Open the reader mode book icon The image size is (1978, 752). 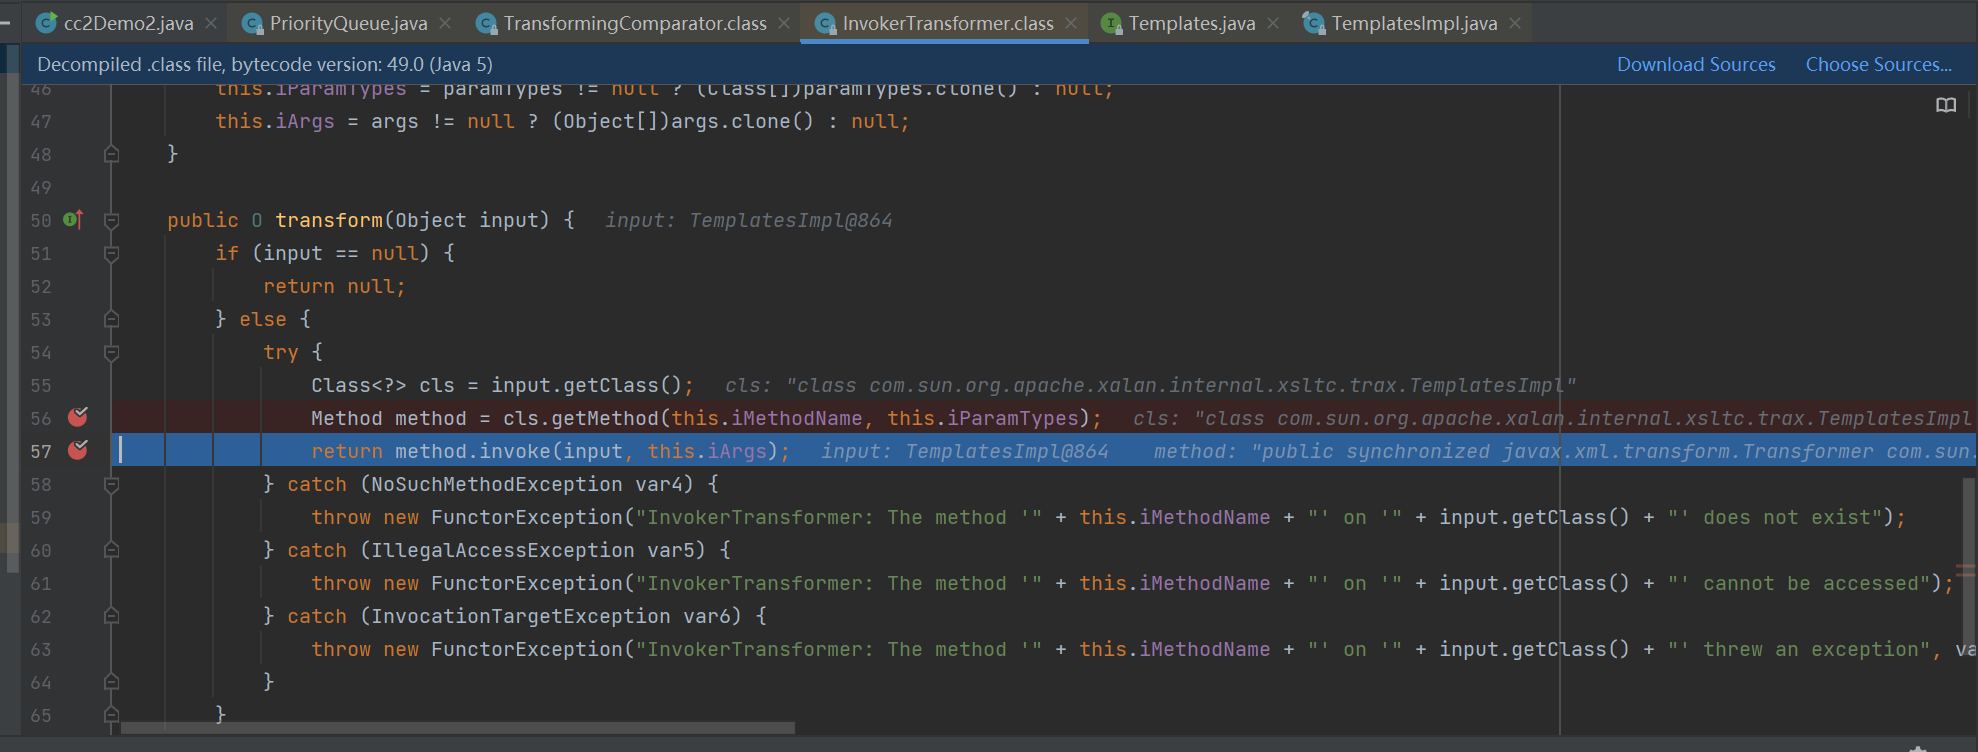click(1946, 105)
